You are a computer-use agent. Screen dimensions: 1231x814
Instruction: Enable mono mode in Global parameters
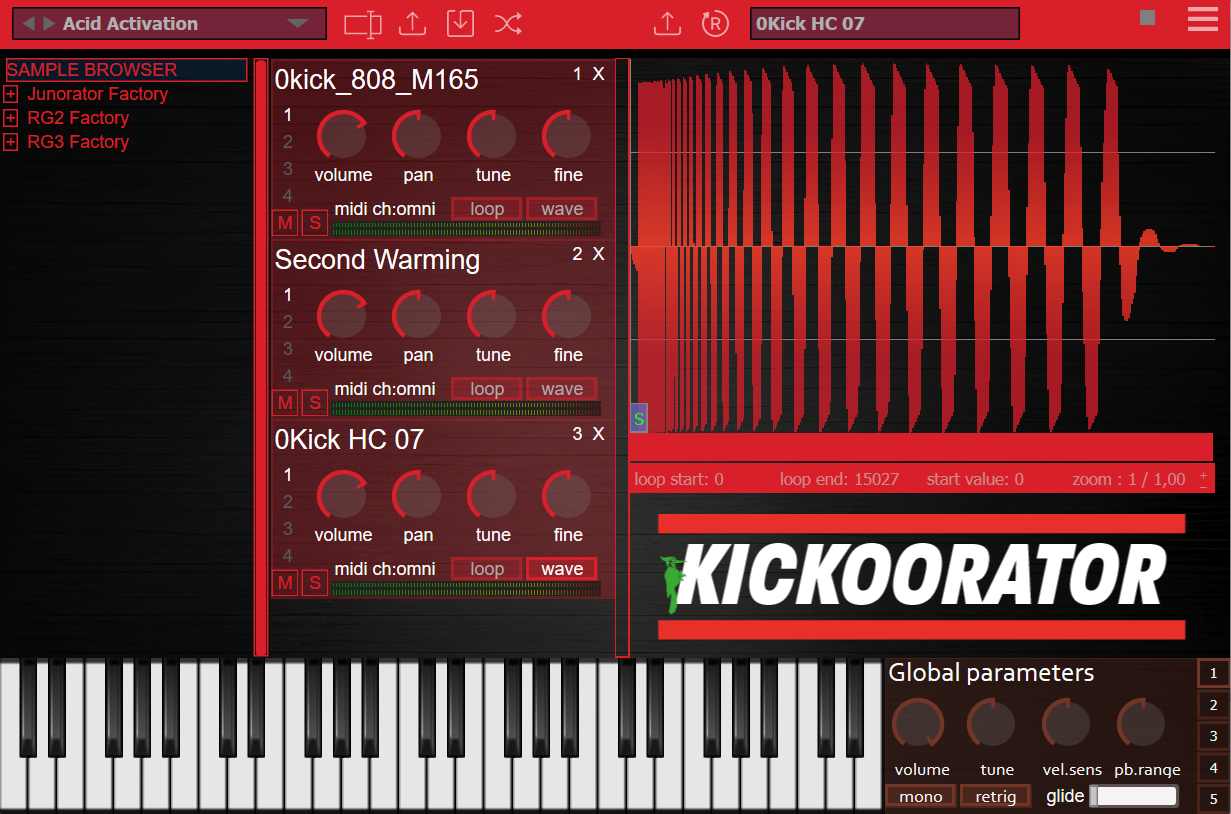pos(919,796)
